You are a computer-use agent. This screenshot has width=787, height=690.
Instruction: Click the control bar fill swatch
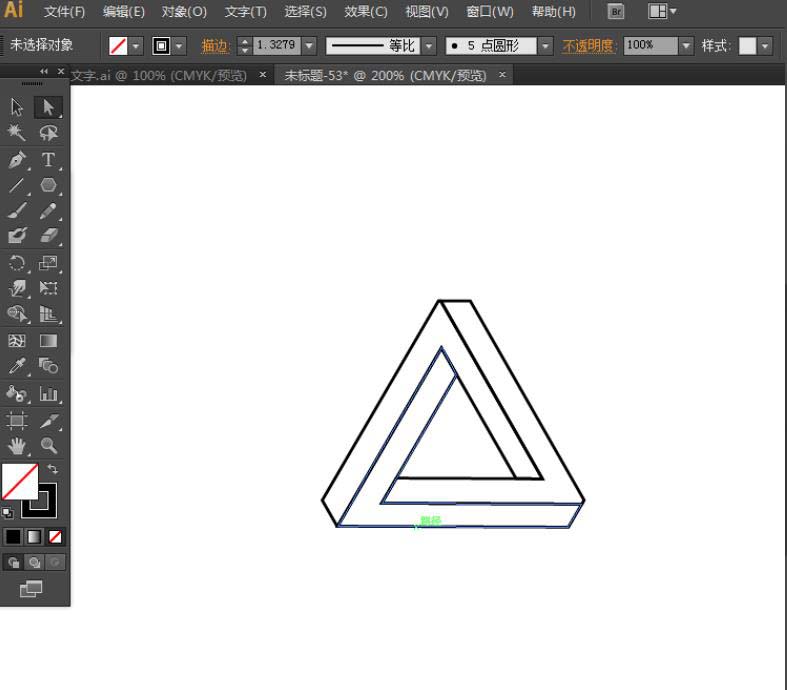point(118,46)
